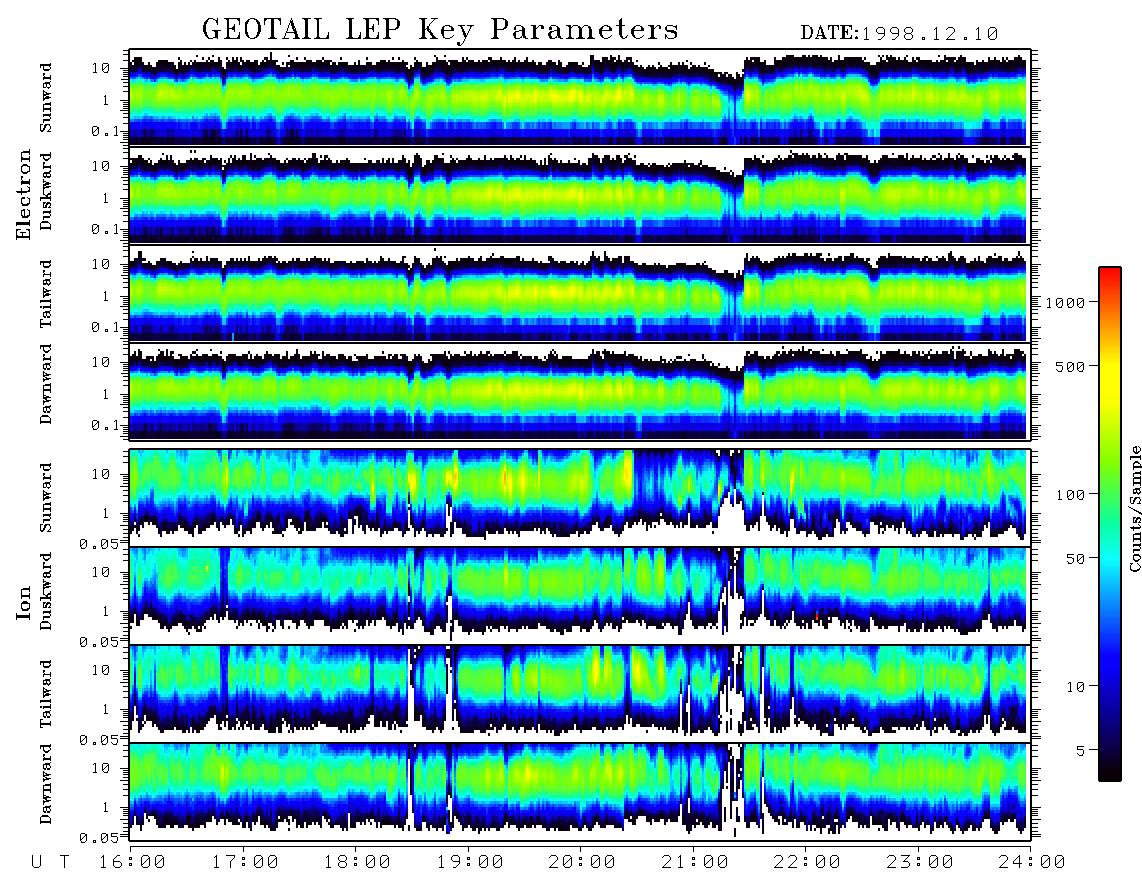1142x880 pixels.
Task: Click the 1000 color scale label
Action: [x=1065, y=302]
